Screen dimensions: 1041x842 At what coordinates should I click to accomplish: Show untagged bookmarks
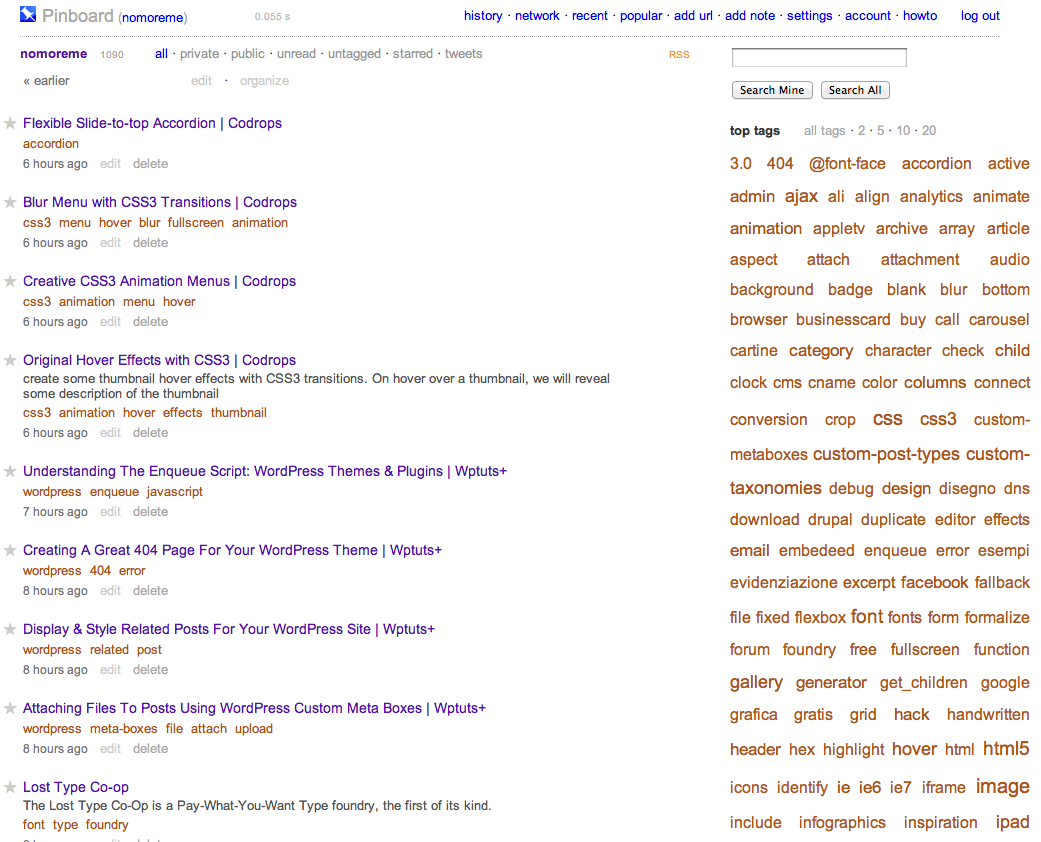click(x=354, y=54)
